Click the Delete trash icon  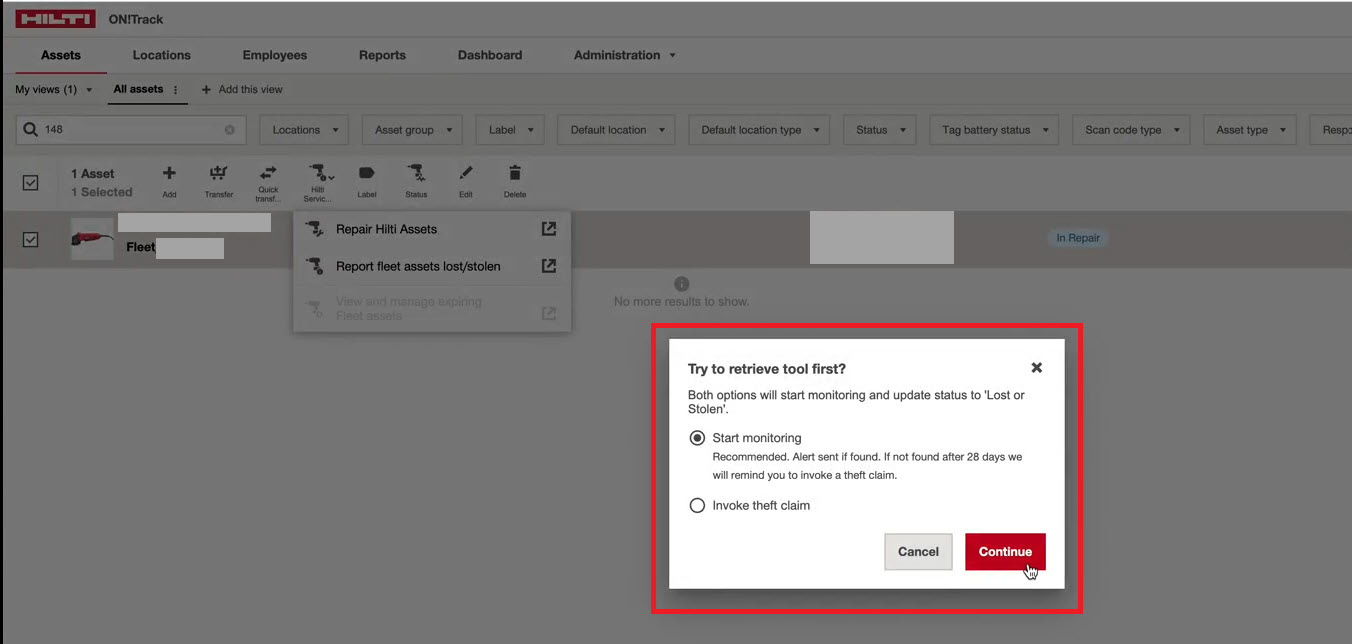tap(515, 174)
